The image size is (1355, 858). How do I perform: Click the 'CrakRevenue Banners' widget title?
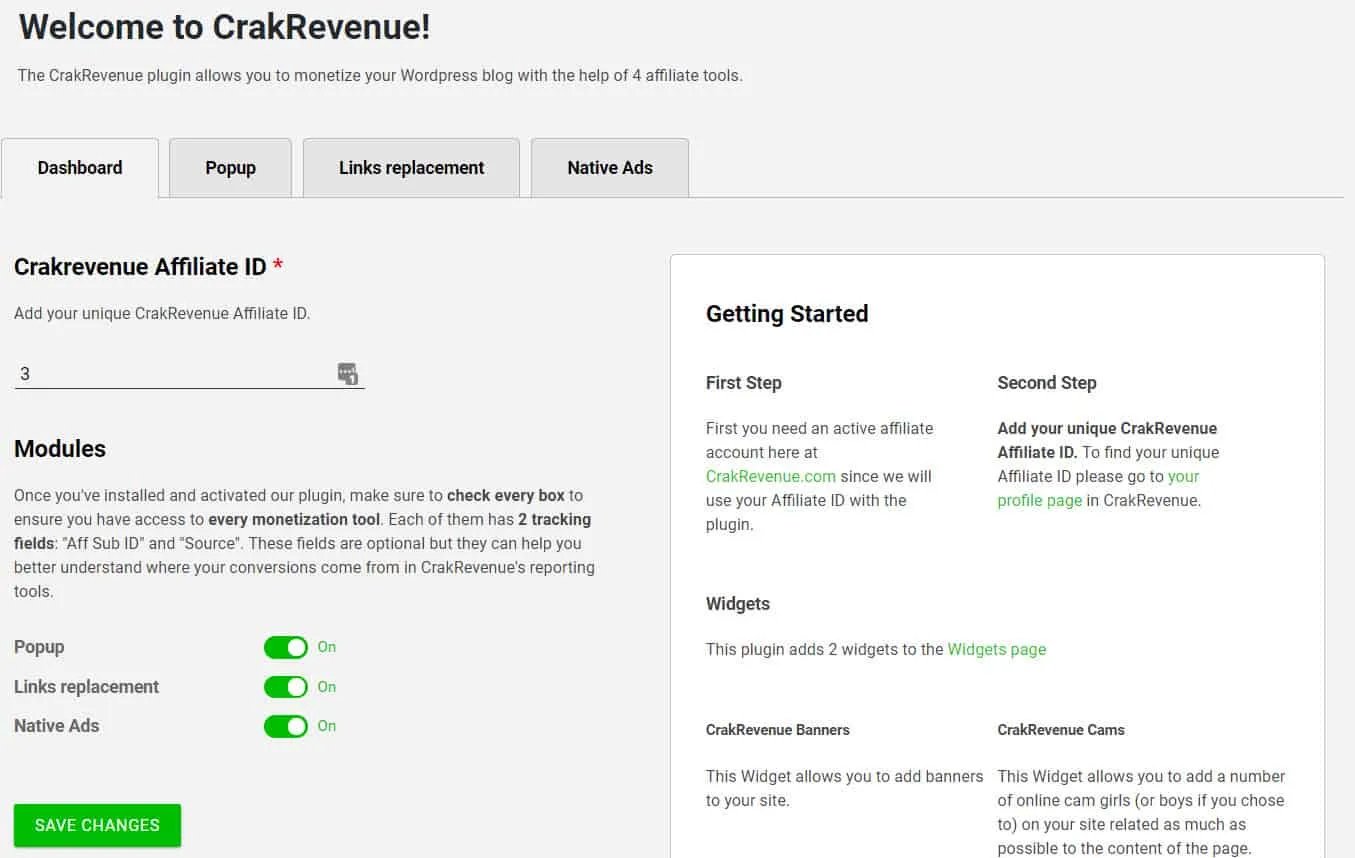(x=777, y=730)
